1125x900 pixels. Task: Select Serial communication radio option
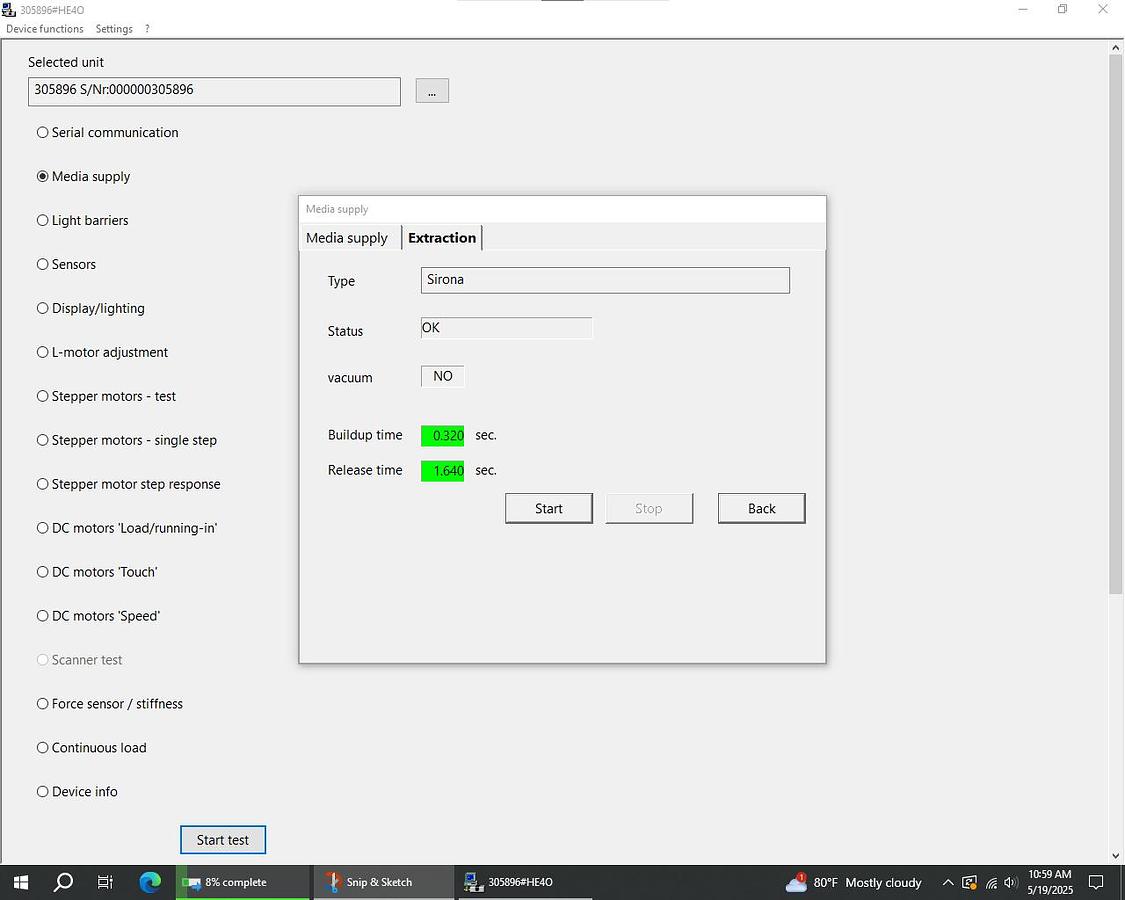point(43,132)
